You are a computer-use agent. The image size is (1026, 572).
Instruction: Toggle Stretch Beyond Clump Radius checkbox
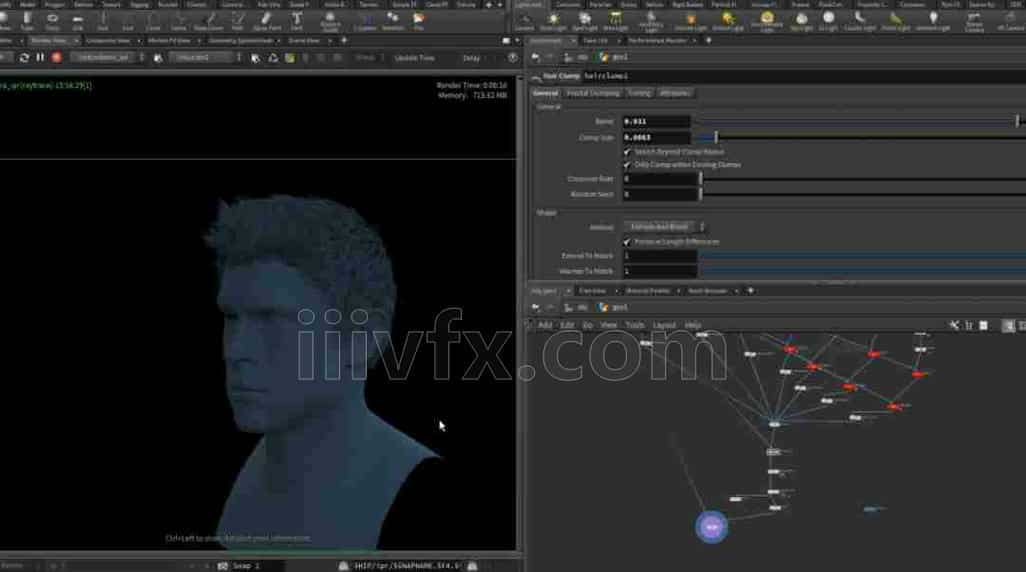[x=627, y=152]
